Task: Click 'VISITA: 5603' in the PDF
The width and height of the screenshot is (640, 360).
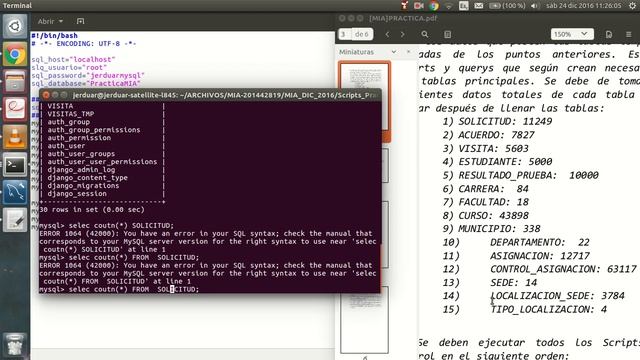Action: [x=493, y=149]
